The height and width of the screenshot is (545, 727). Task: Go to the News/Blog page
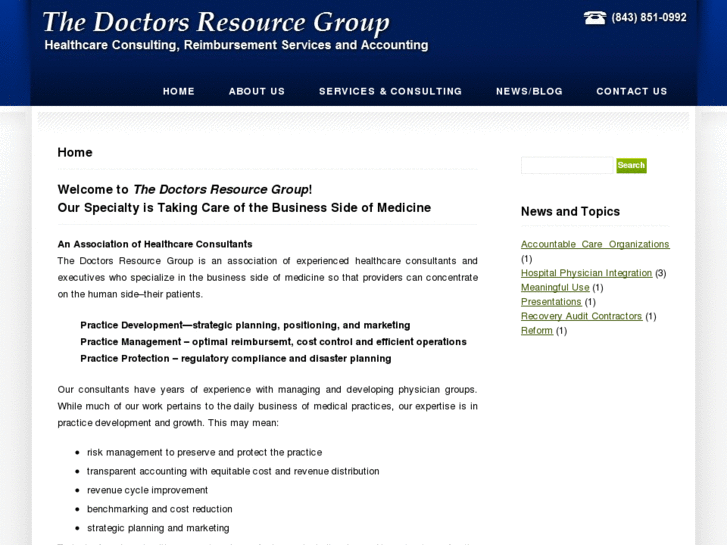click(x=529, y=91)
